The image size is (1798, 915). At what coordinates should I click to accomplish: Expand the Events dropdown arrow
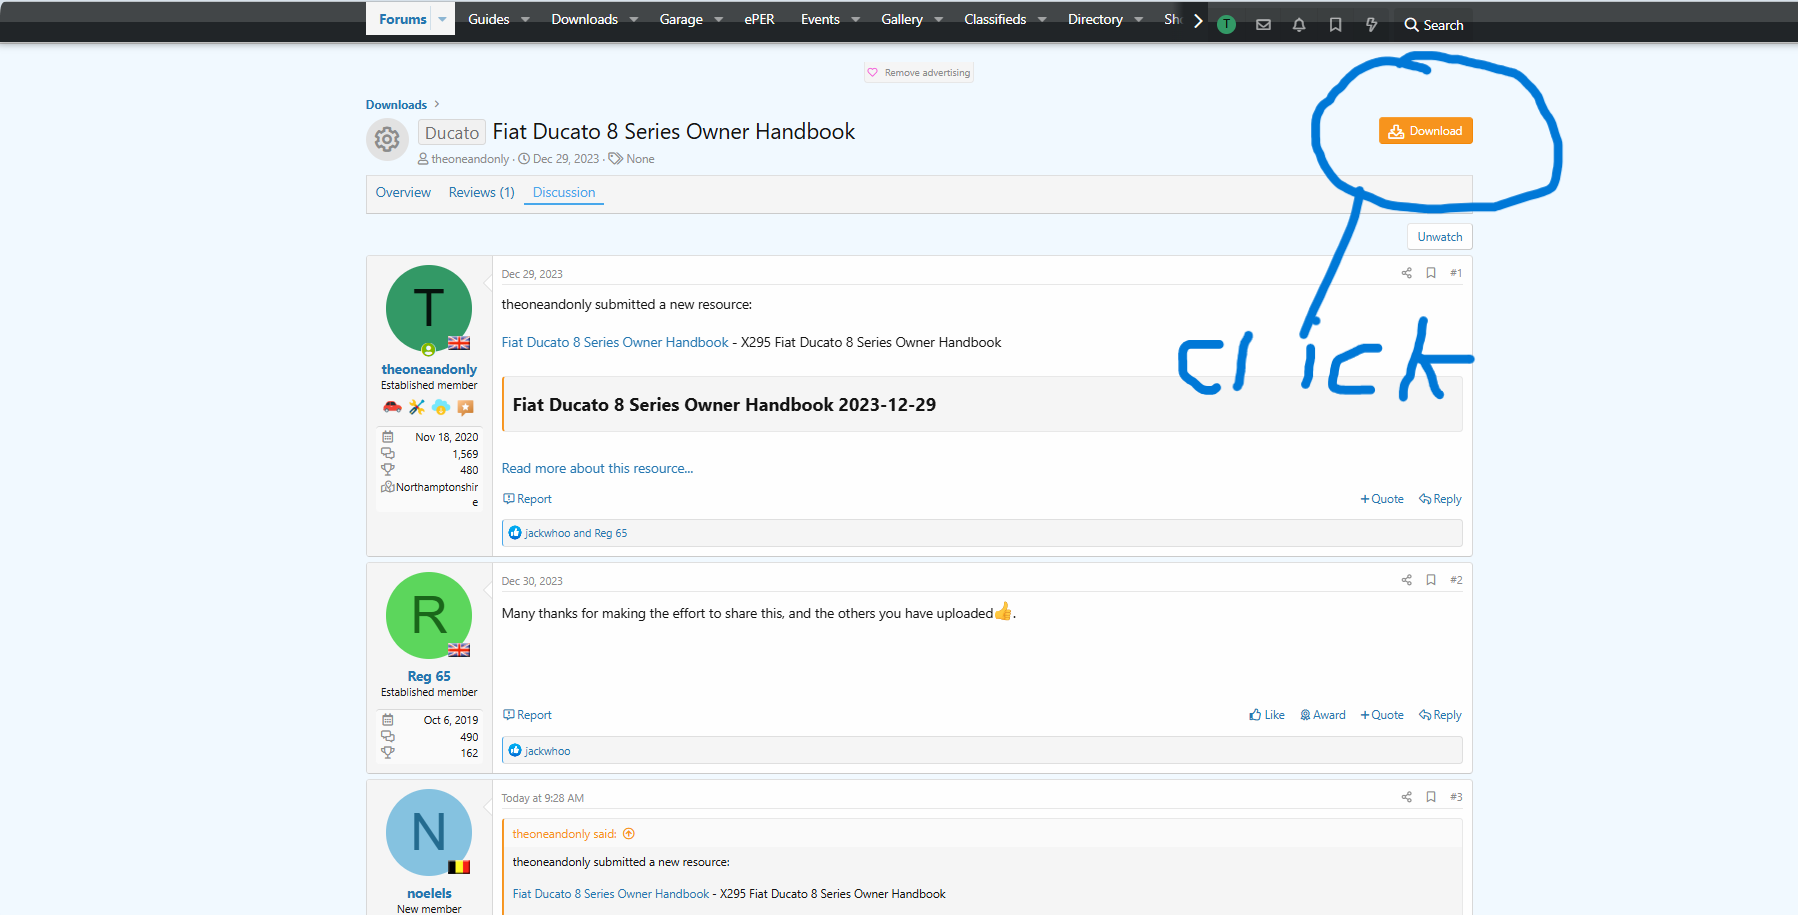[855, 19]
